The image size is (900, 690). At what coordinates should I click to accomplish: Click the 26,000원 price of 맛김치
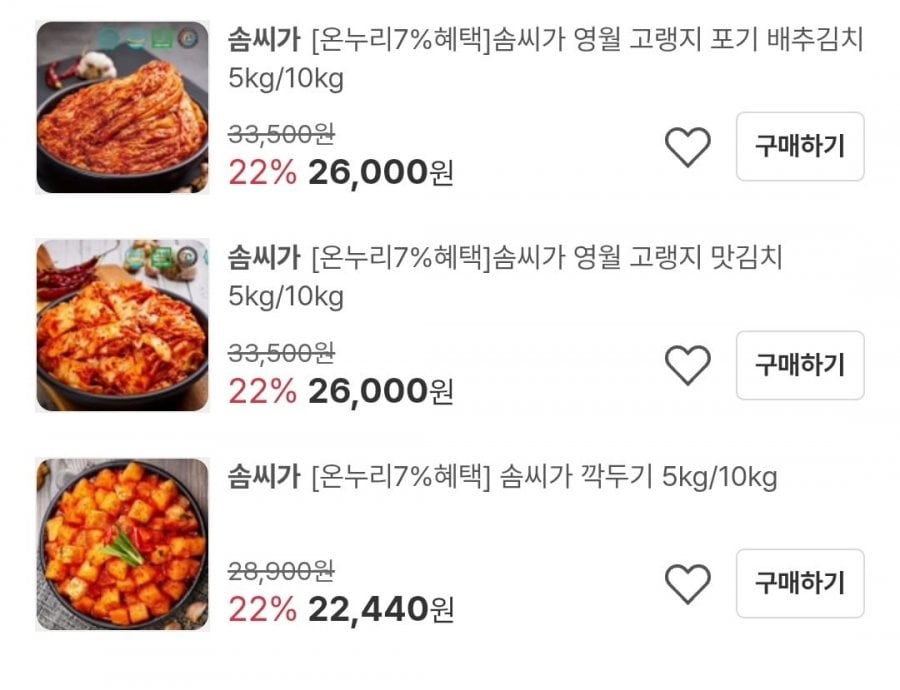pos(380,391)
